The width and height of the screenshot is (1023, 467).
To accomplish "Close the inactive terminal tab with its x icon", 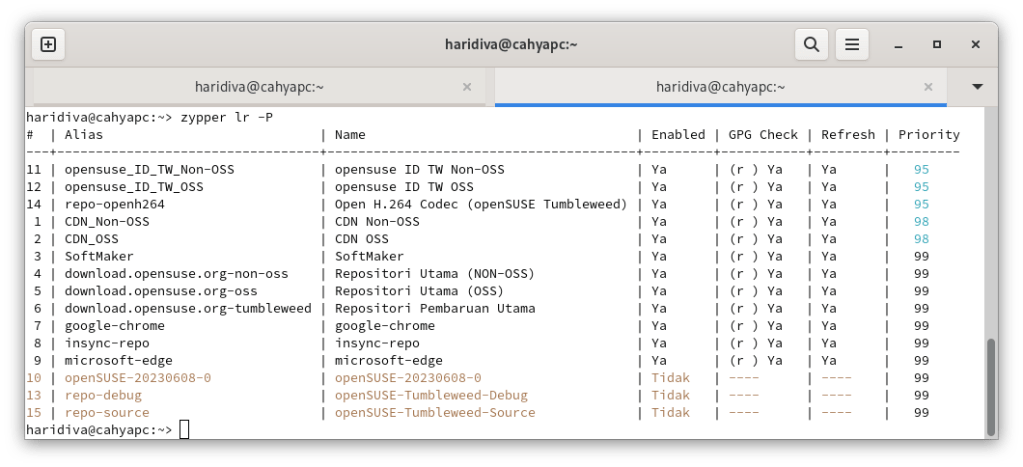I will [466, 87].
